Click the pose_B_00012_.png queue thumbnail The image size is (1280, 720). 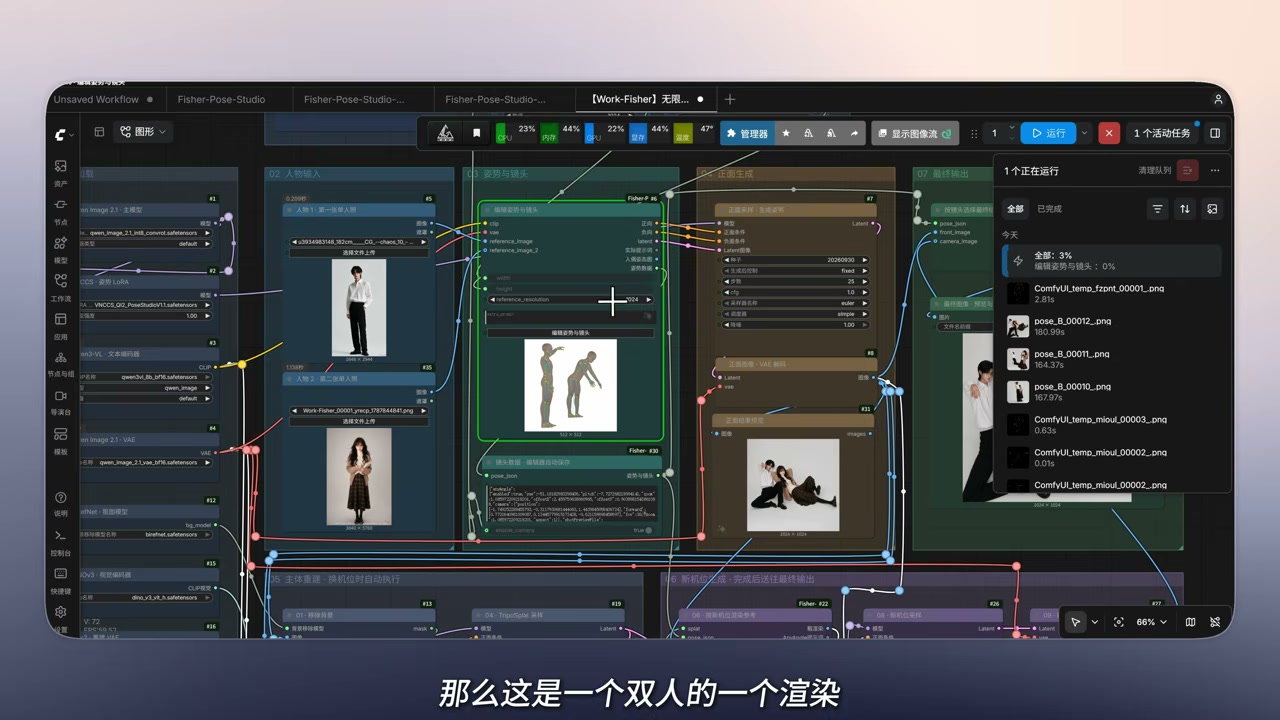click(x=1018, y=326)
